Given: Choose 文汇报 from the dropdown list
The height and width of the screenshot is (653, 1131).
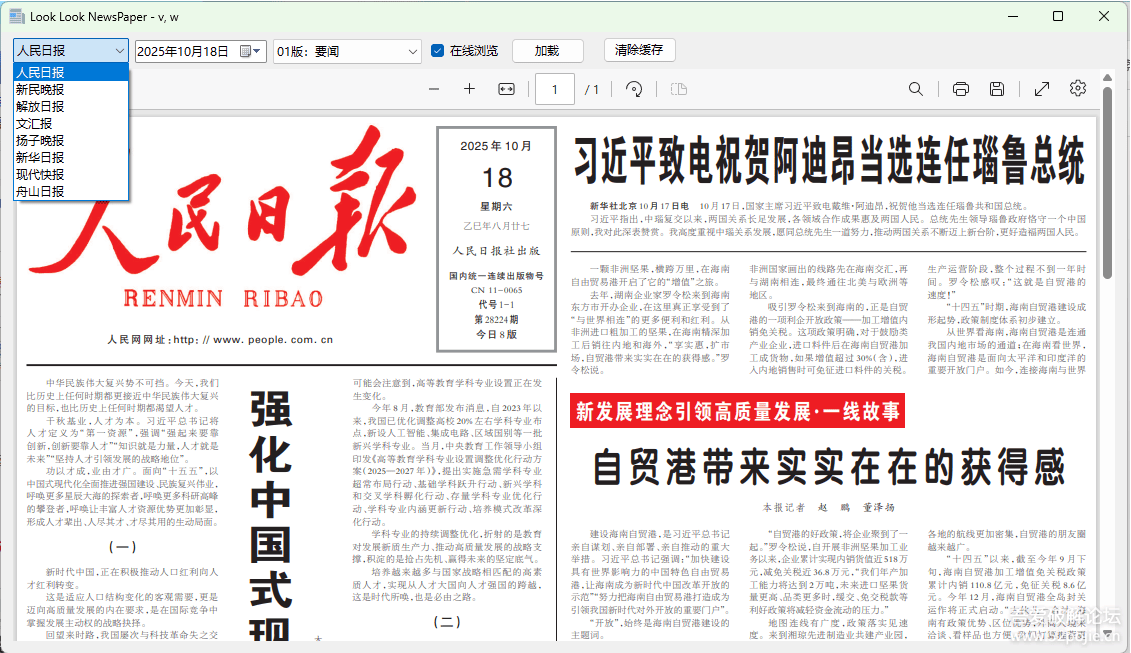Looking at the screenshot, I should coord(71,123).
